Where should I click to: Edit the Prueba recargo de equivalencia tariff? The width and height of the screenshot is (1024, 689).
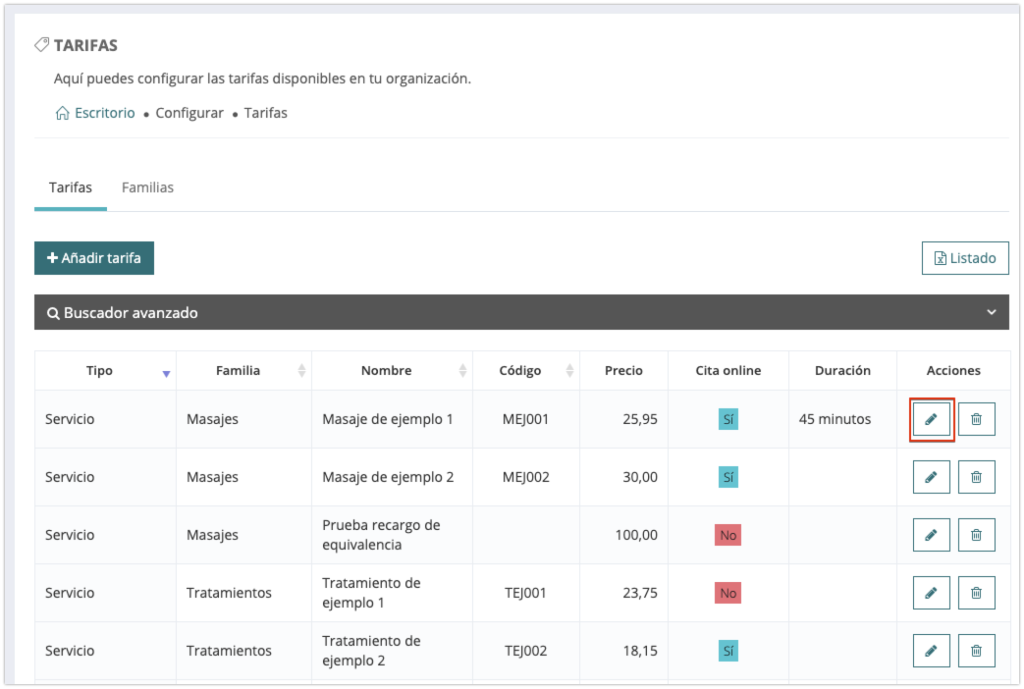click(931, 535)
